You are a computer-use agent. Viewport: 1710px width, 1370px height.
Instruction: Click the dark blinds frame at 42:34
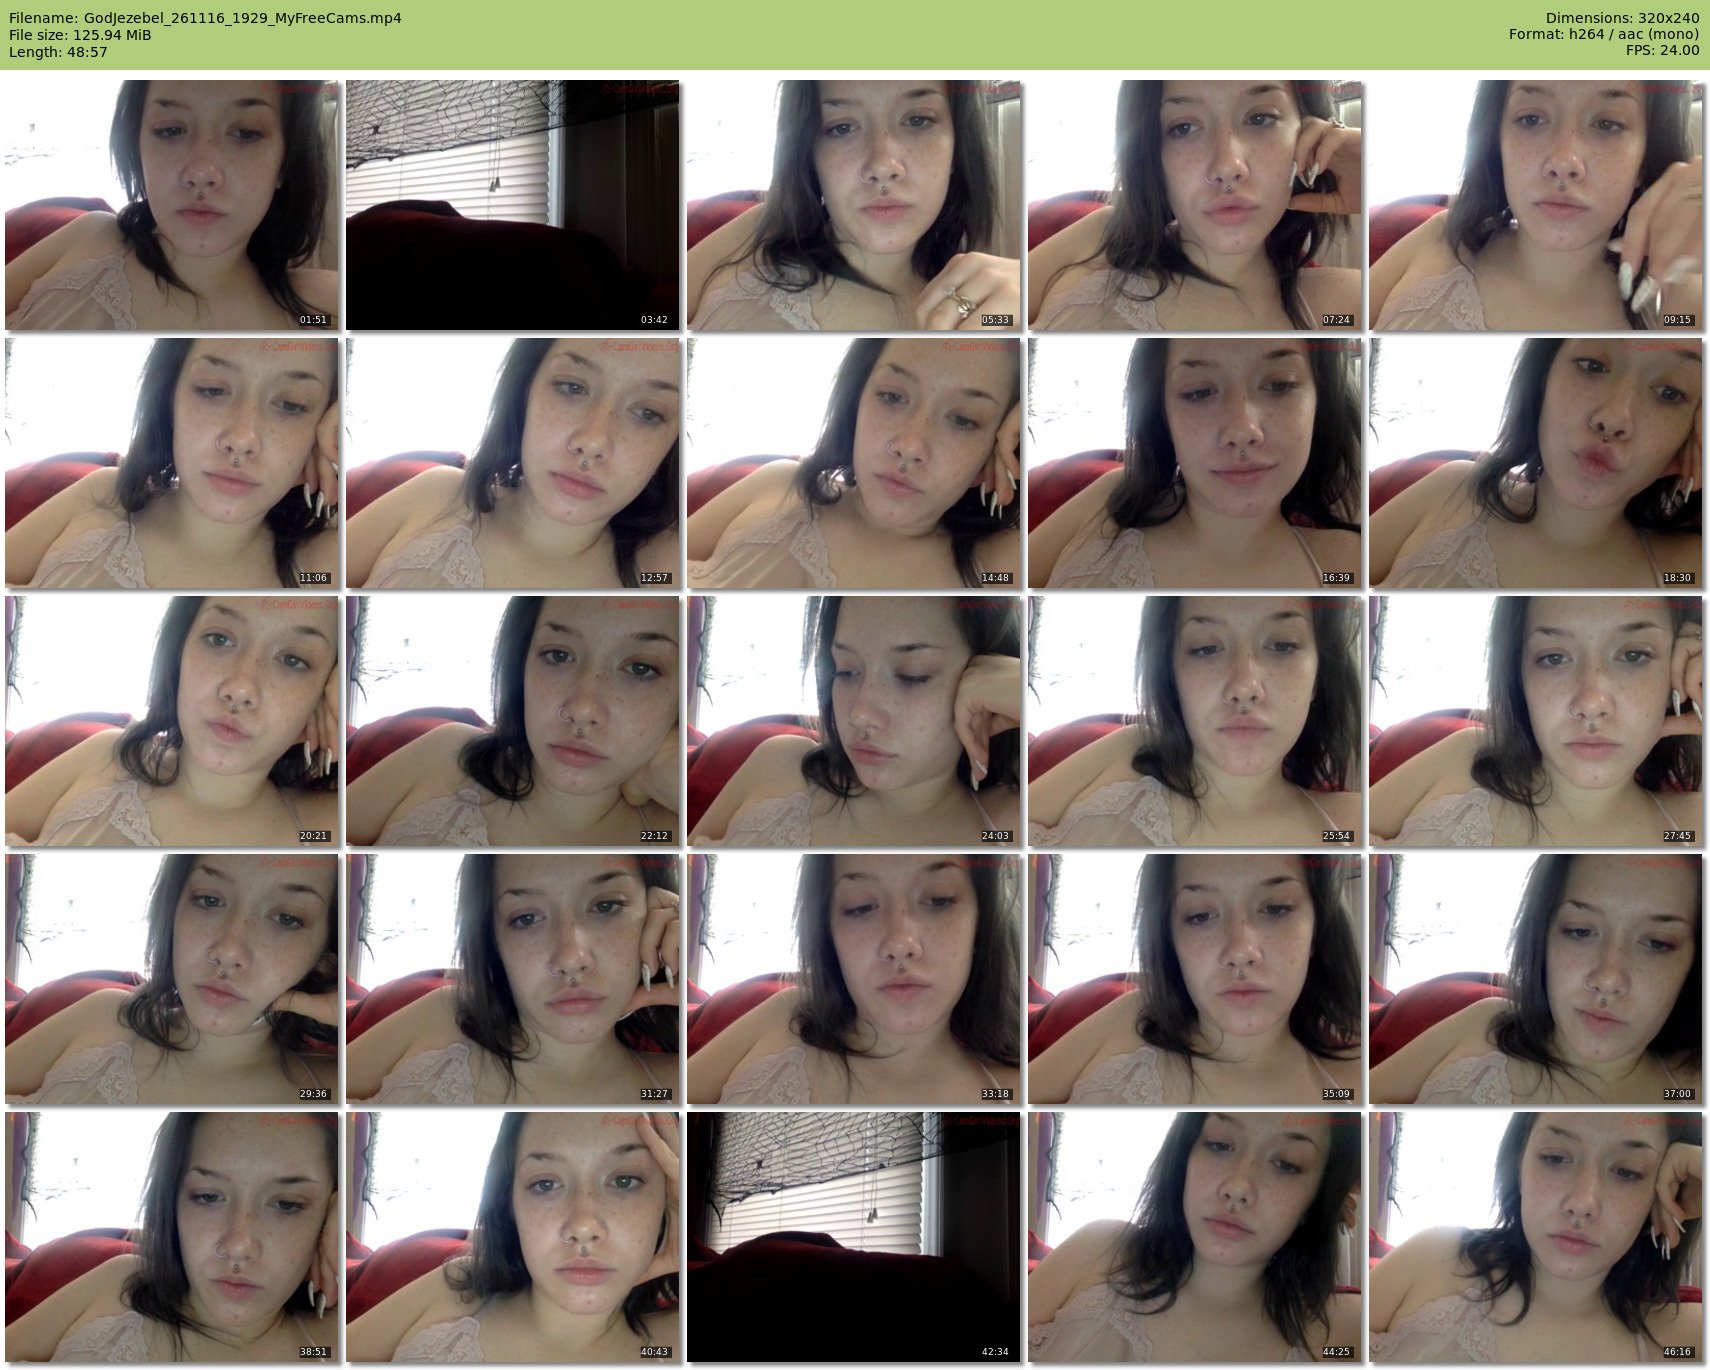tap(853, 1237)
